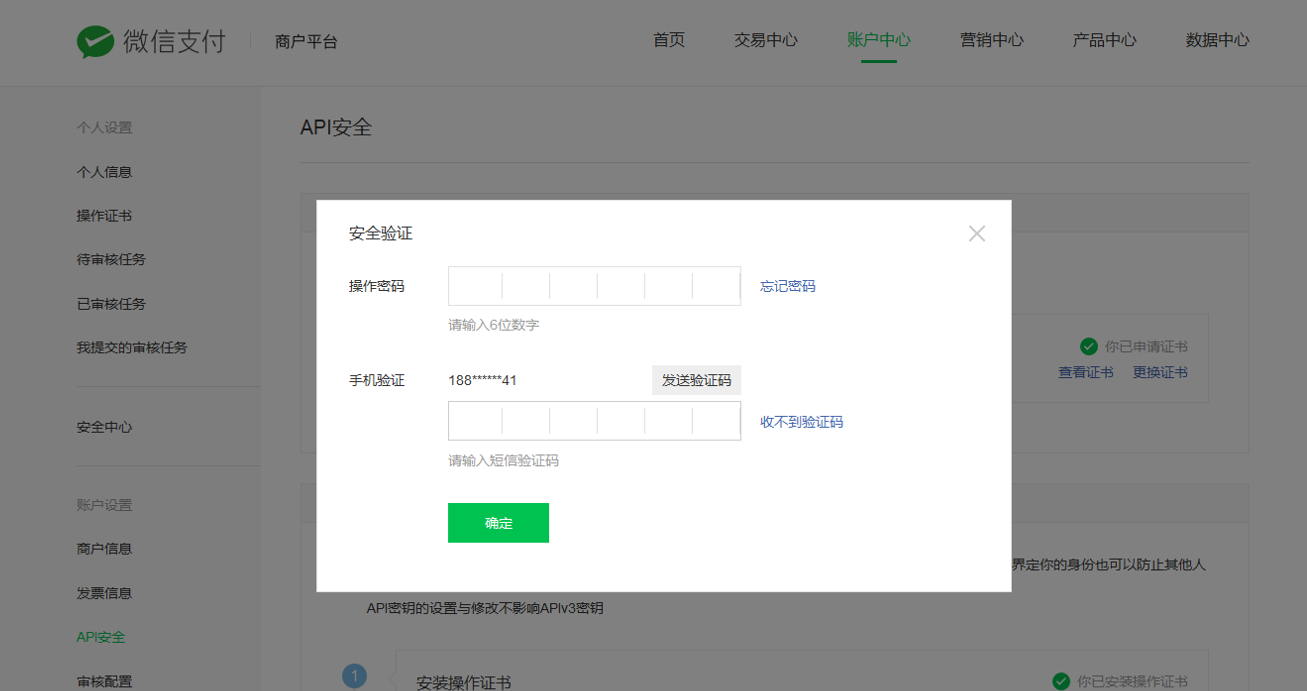This screenshot has height=691, width=1307.
Task: Click the 发送验证码 button
Action: [696, 380]
